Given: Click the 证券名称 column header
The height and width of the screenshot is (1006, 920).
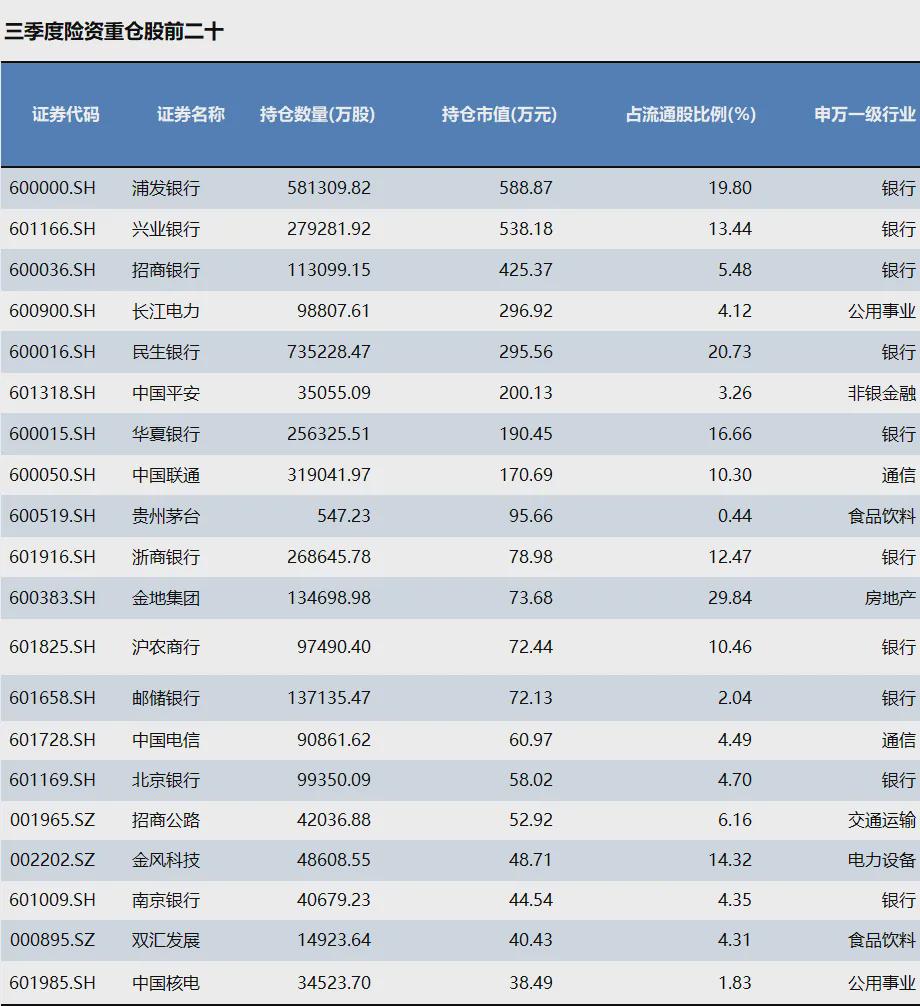Looking at the screenshot, I should click(191, 114).
